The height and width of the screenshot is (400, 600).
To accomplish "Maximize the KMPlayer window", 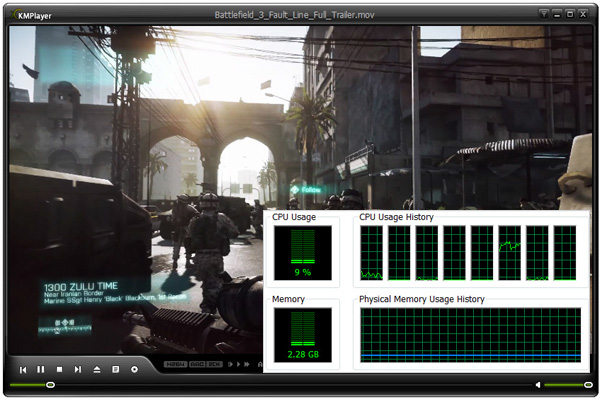I will click(x=570, y=14).
